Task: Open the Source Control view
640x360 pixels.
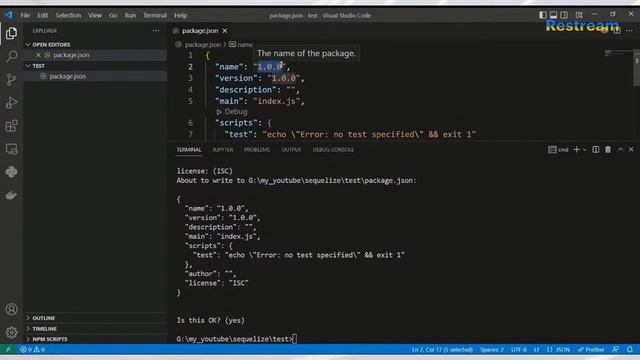Action: pos(11,79)
